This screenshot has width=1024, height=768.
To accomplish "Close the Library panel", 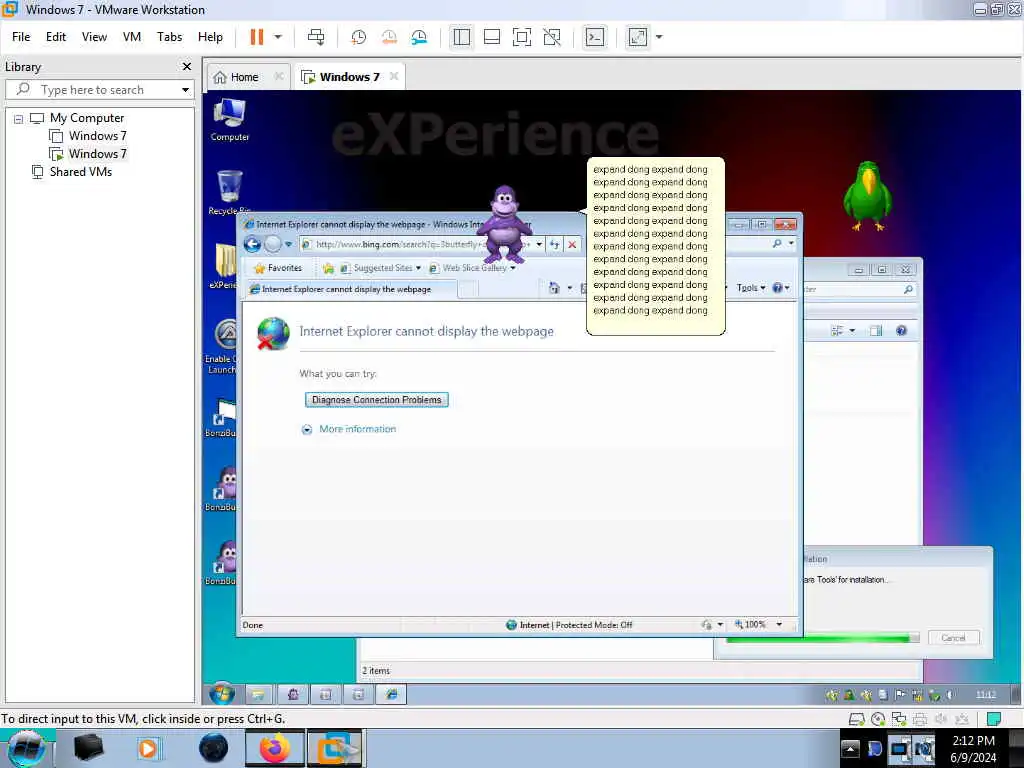I will [x=187, y=67].
